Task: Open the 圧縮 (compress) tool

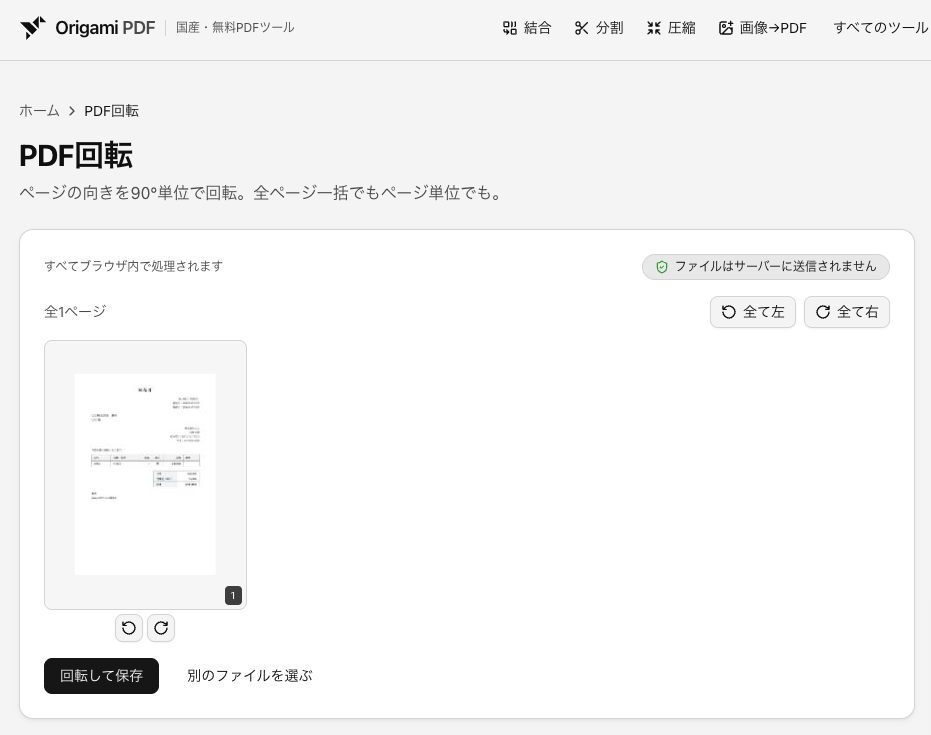Action: pyautogui.click(x=671, y=28)
